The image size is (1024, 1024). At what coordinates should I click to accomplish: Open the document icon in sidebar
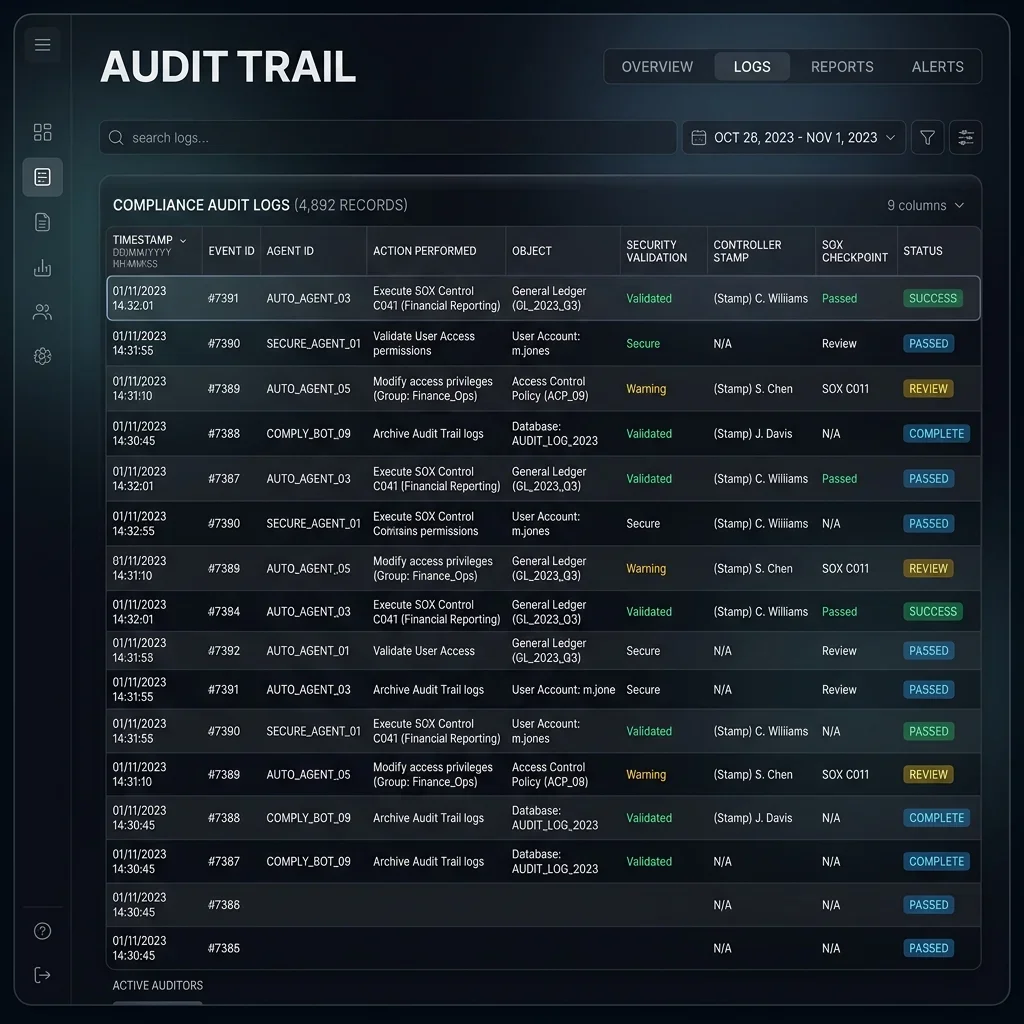click(42, 222)
